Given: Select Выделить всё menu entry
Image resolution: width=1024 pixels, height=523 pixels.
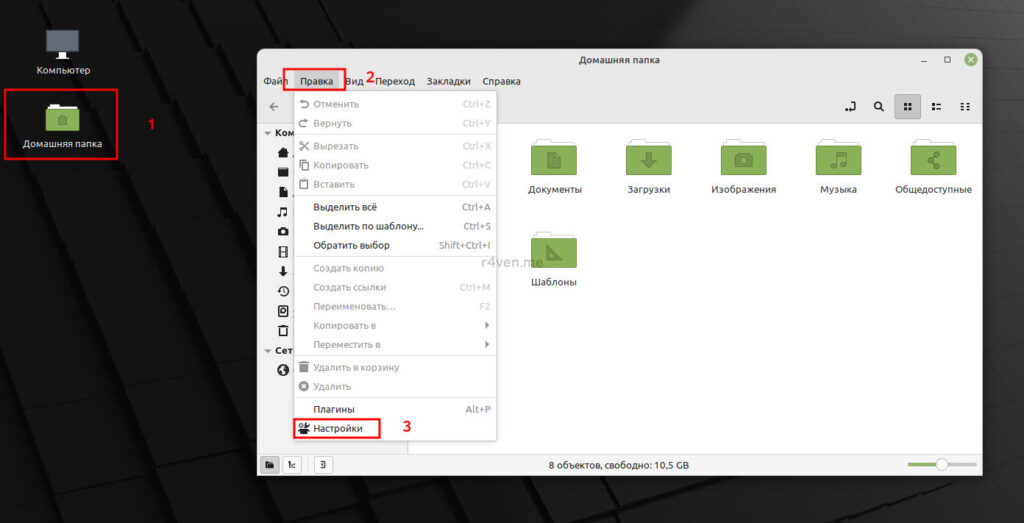Looking at the screenshot, I should point(345,207).
